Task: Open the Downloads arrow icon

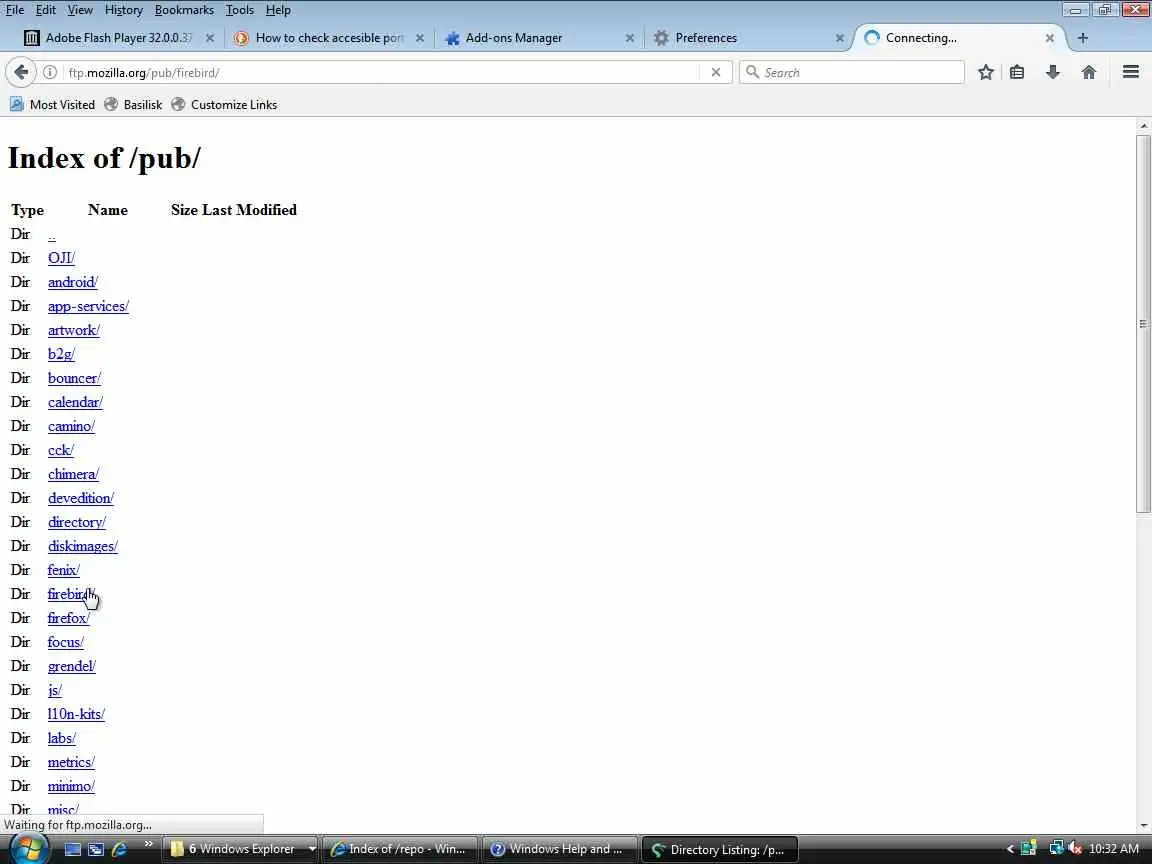Action: (x=1053, y=72)
